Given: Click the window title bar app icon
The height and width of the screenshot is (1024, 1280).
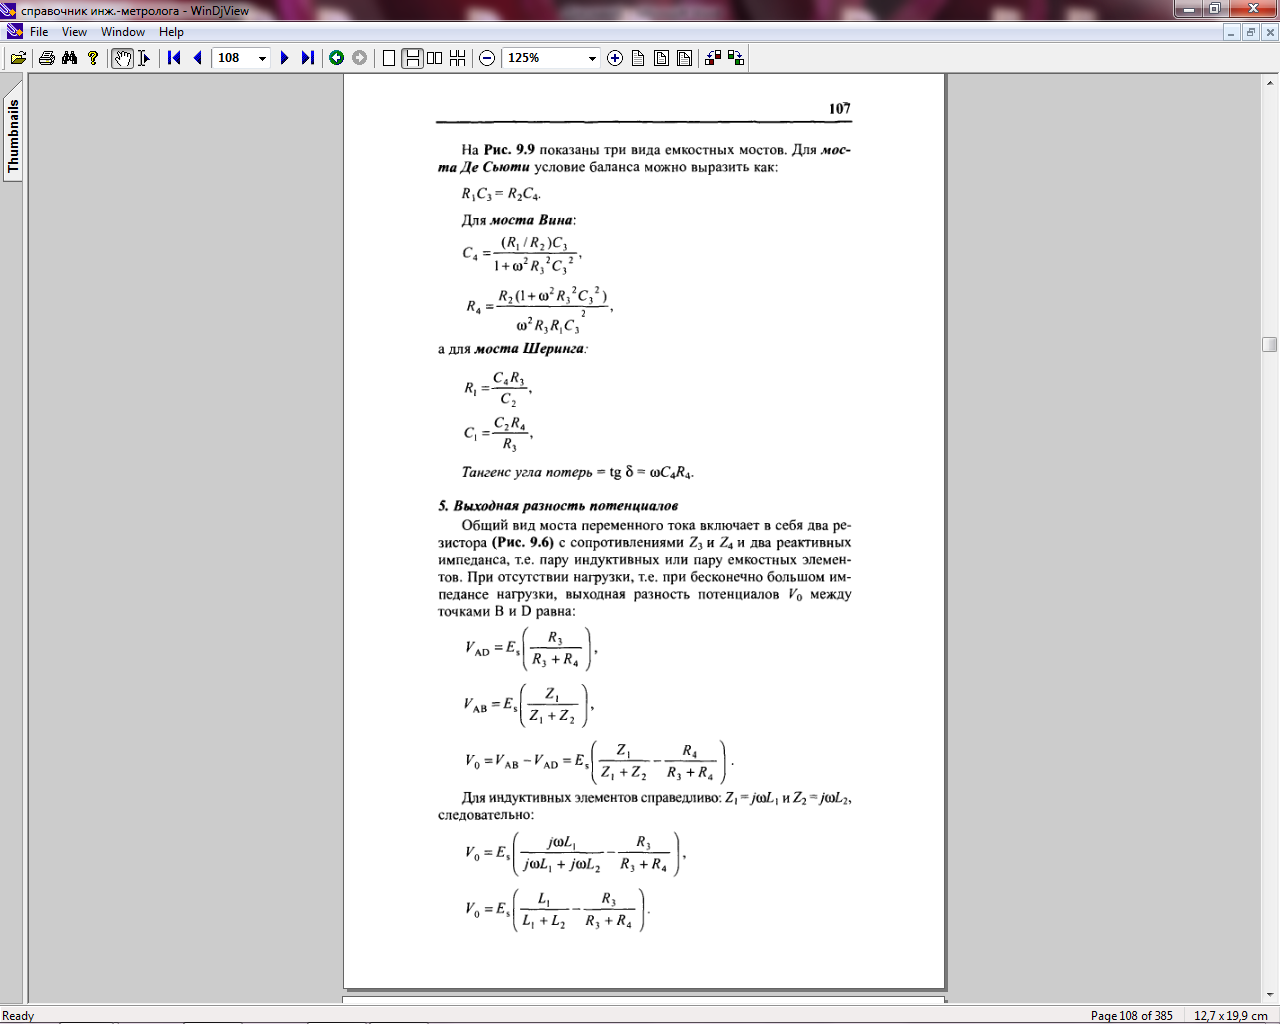Looking at the screenshot, I should point(9,10).
